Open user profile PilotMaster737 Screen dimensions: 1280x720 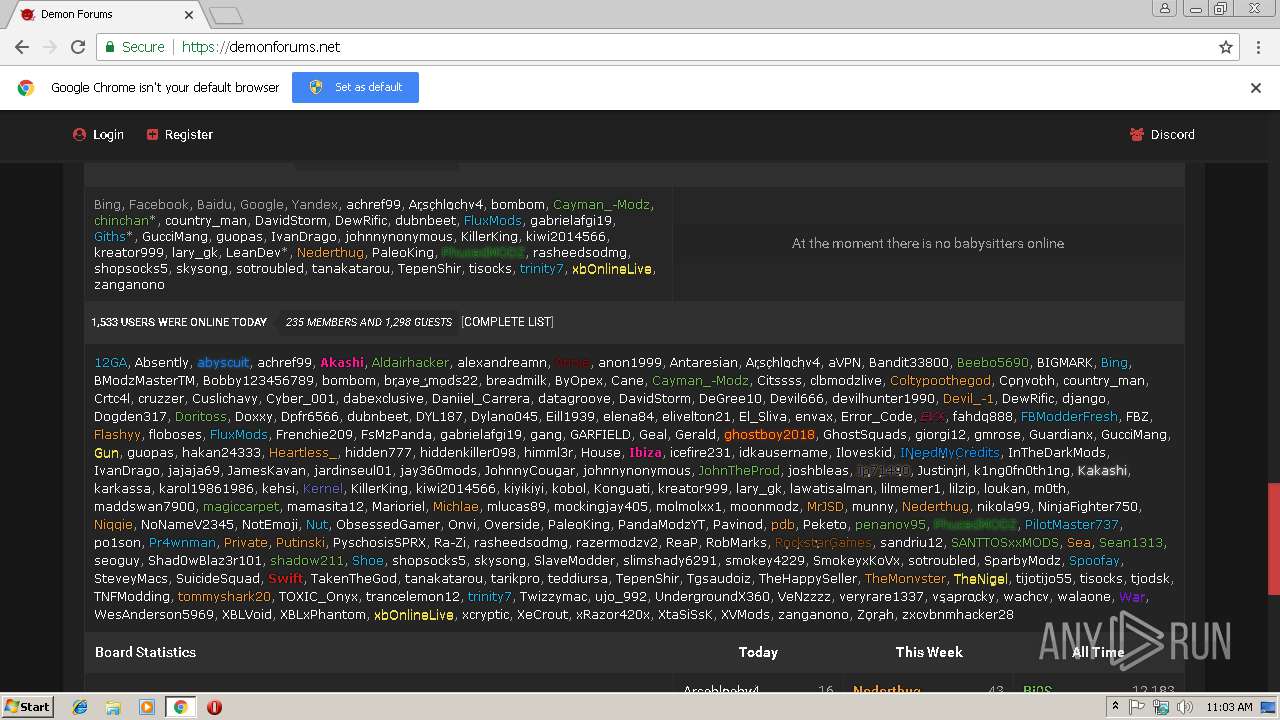click(1072, 525)
